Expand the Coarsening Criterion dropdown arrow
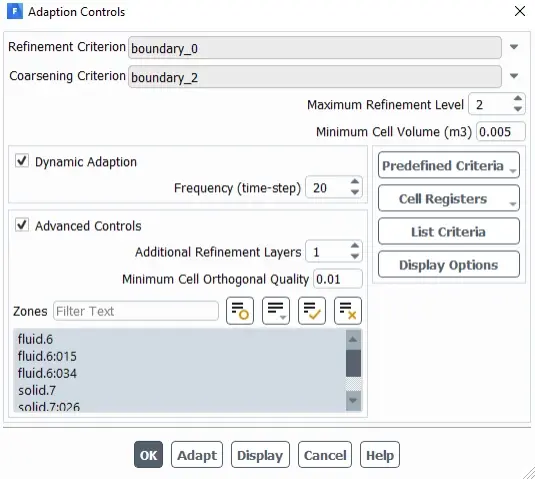This screenshot has width=535, height=479. (514, 76)
